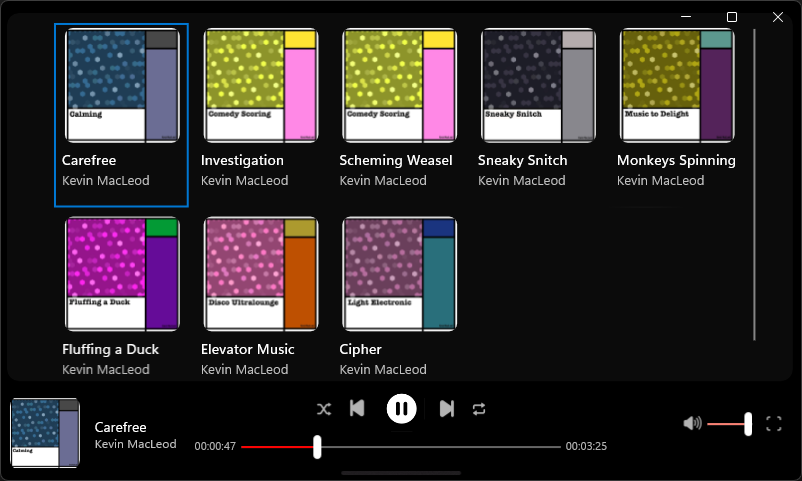Select the Fluffing a Duck title
802x481 pixels.
pos(110,349)
